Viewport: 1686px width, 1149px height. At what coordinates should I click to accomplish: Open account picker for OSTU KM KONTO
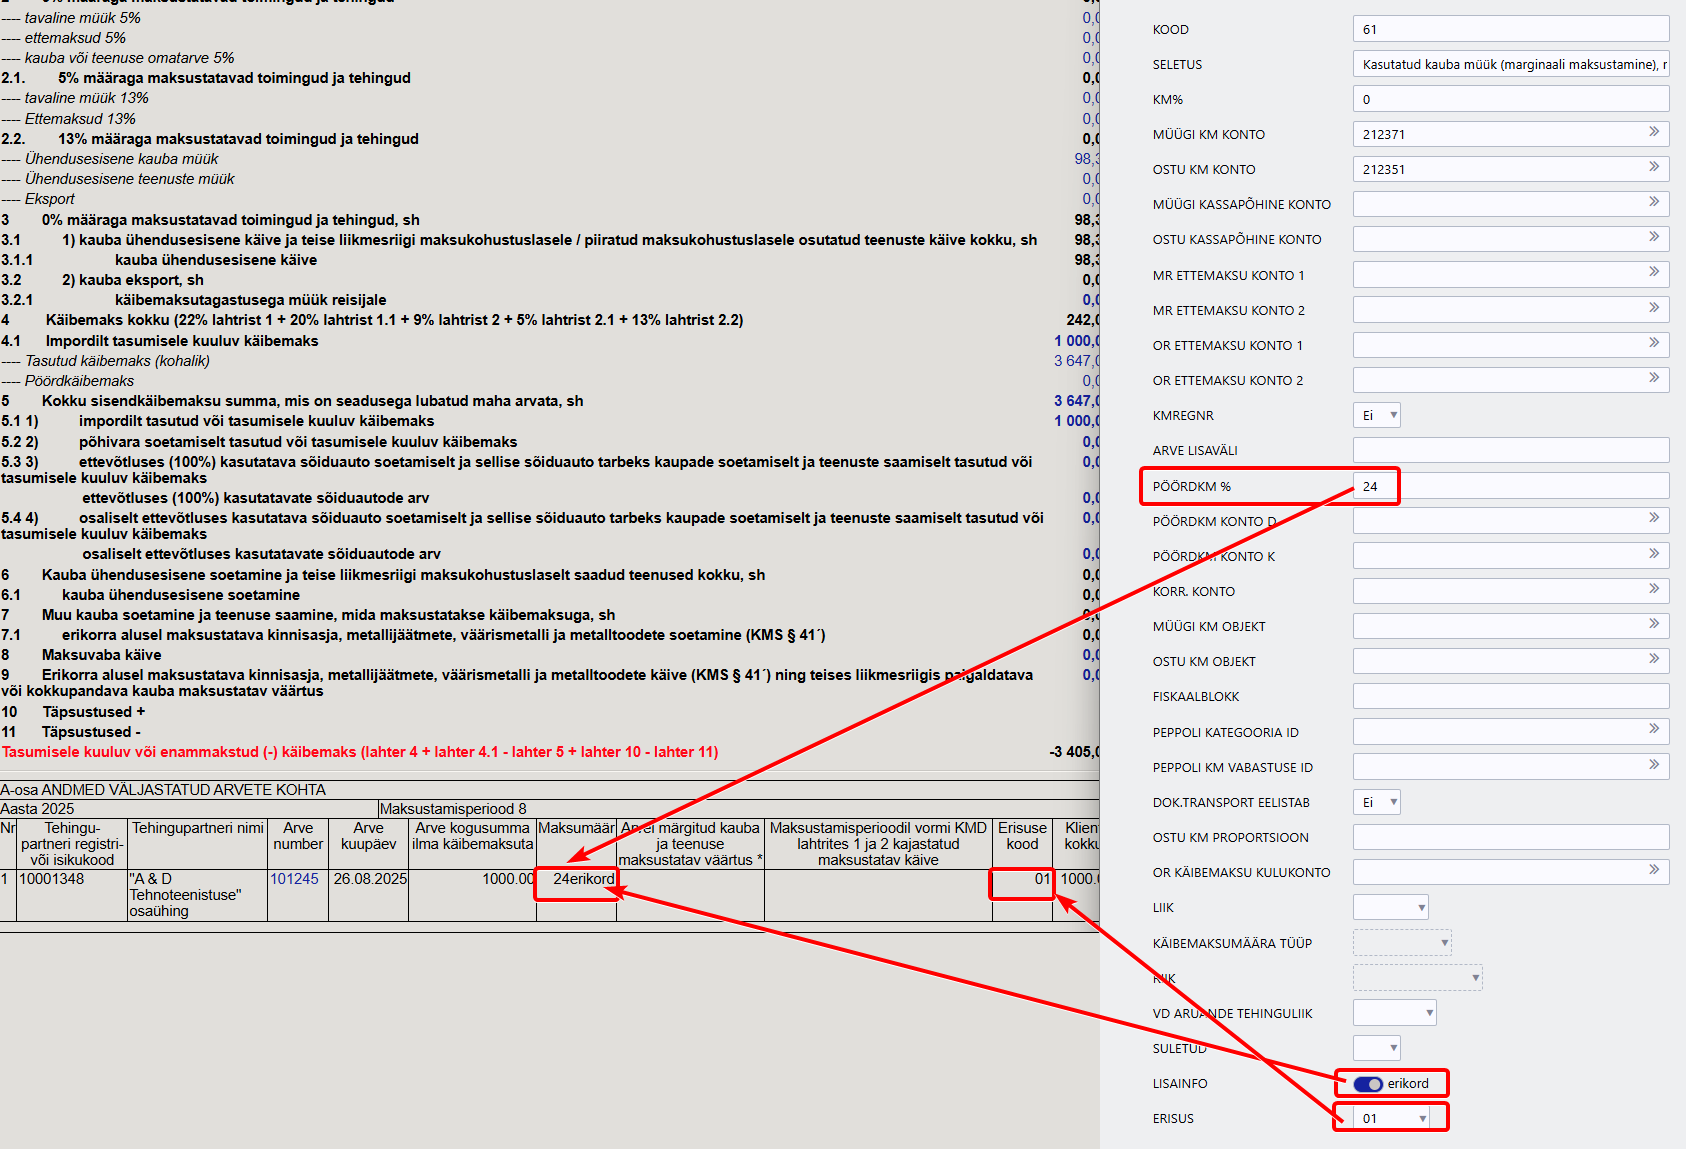click(1654, 167)
